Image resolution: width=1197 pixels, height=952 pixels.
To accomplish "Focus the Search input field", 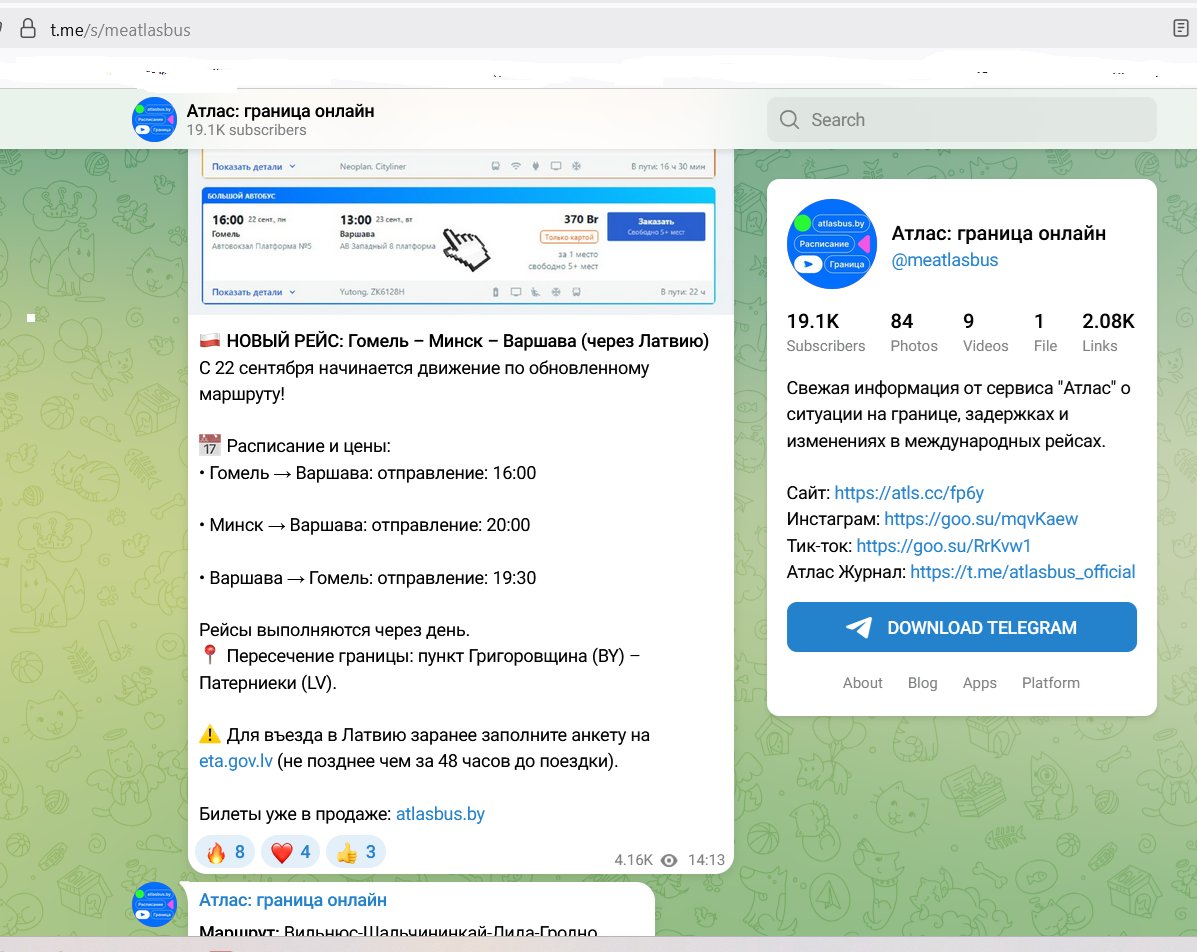I will [x=962, y=119].
